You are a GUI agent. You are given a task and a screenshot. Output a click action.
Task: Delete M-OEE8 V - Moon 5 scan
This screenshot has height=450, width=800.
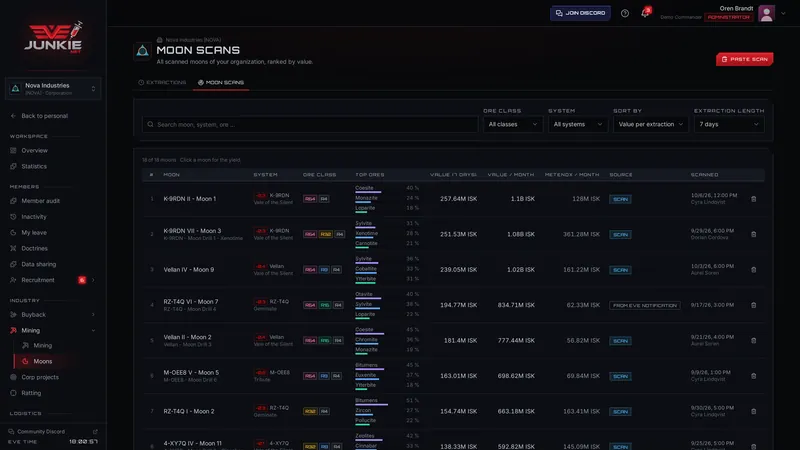tap(754, 376)
